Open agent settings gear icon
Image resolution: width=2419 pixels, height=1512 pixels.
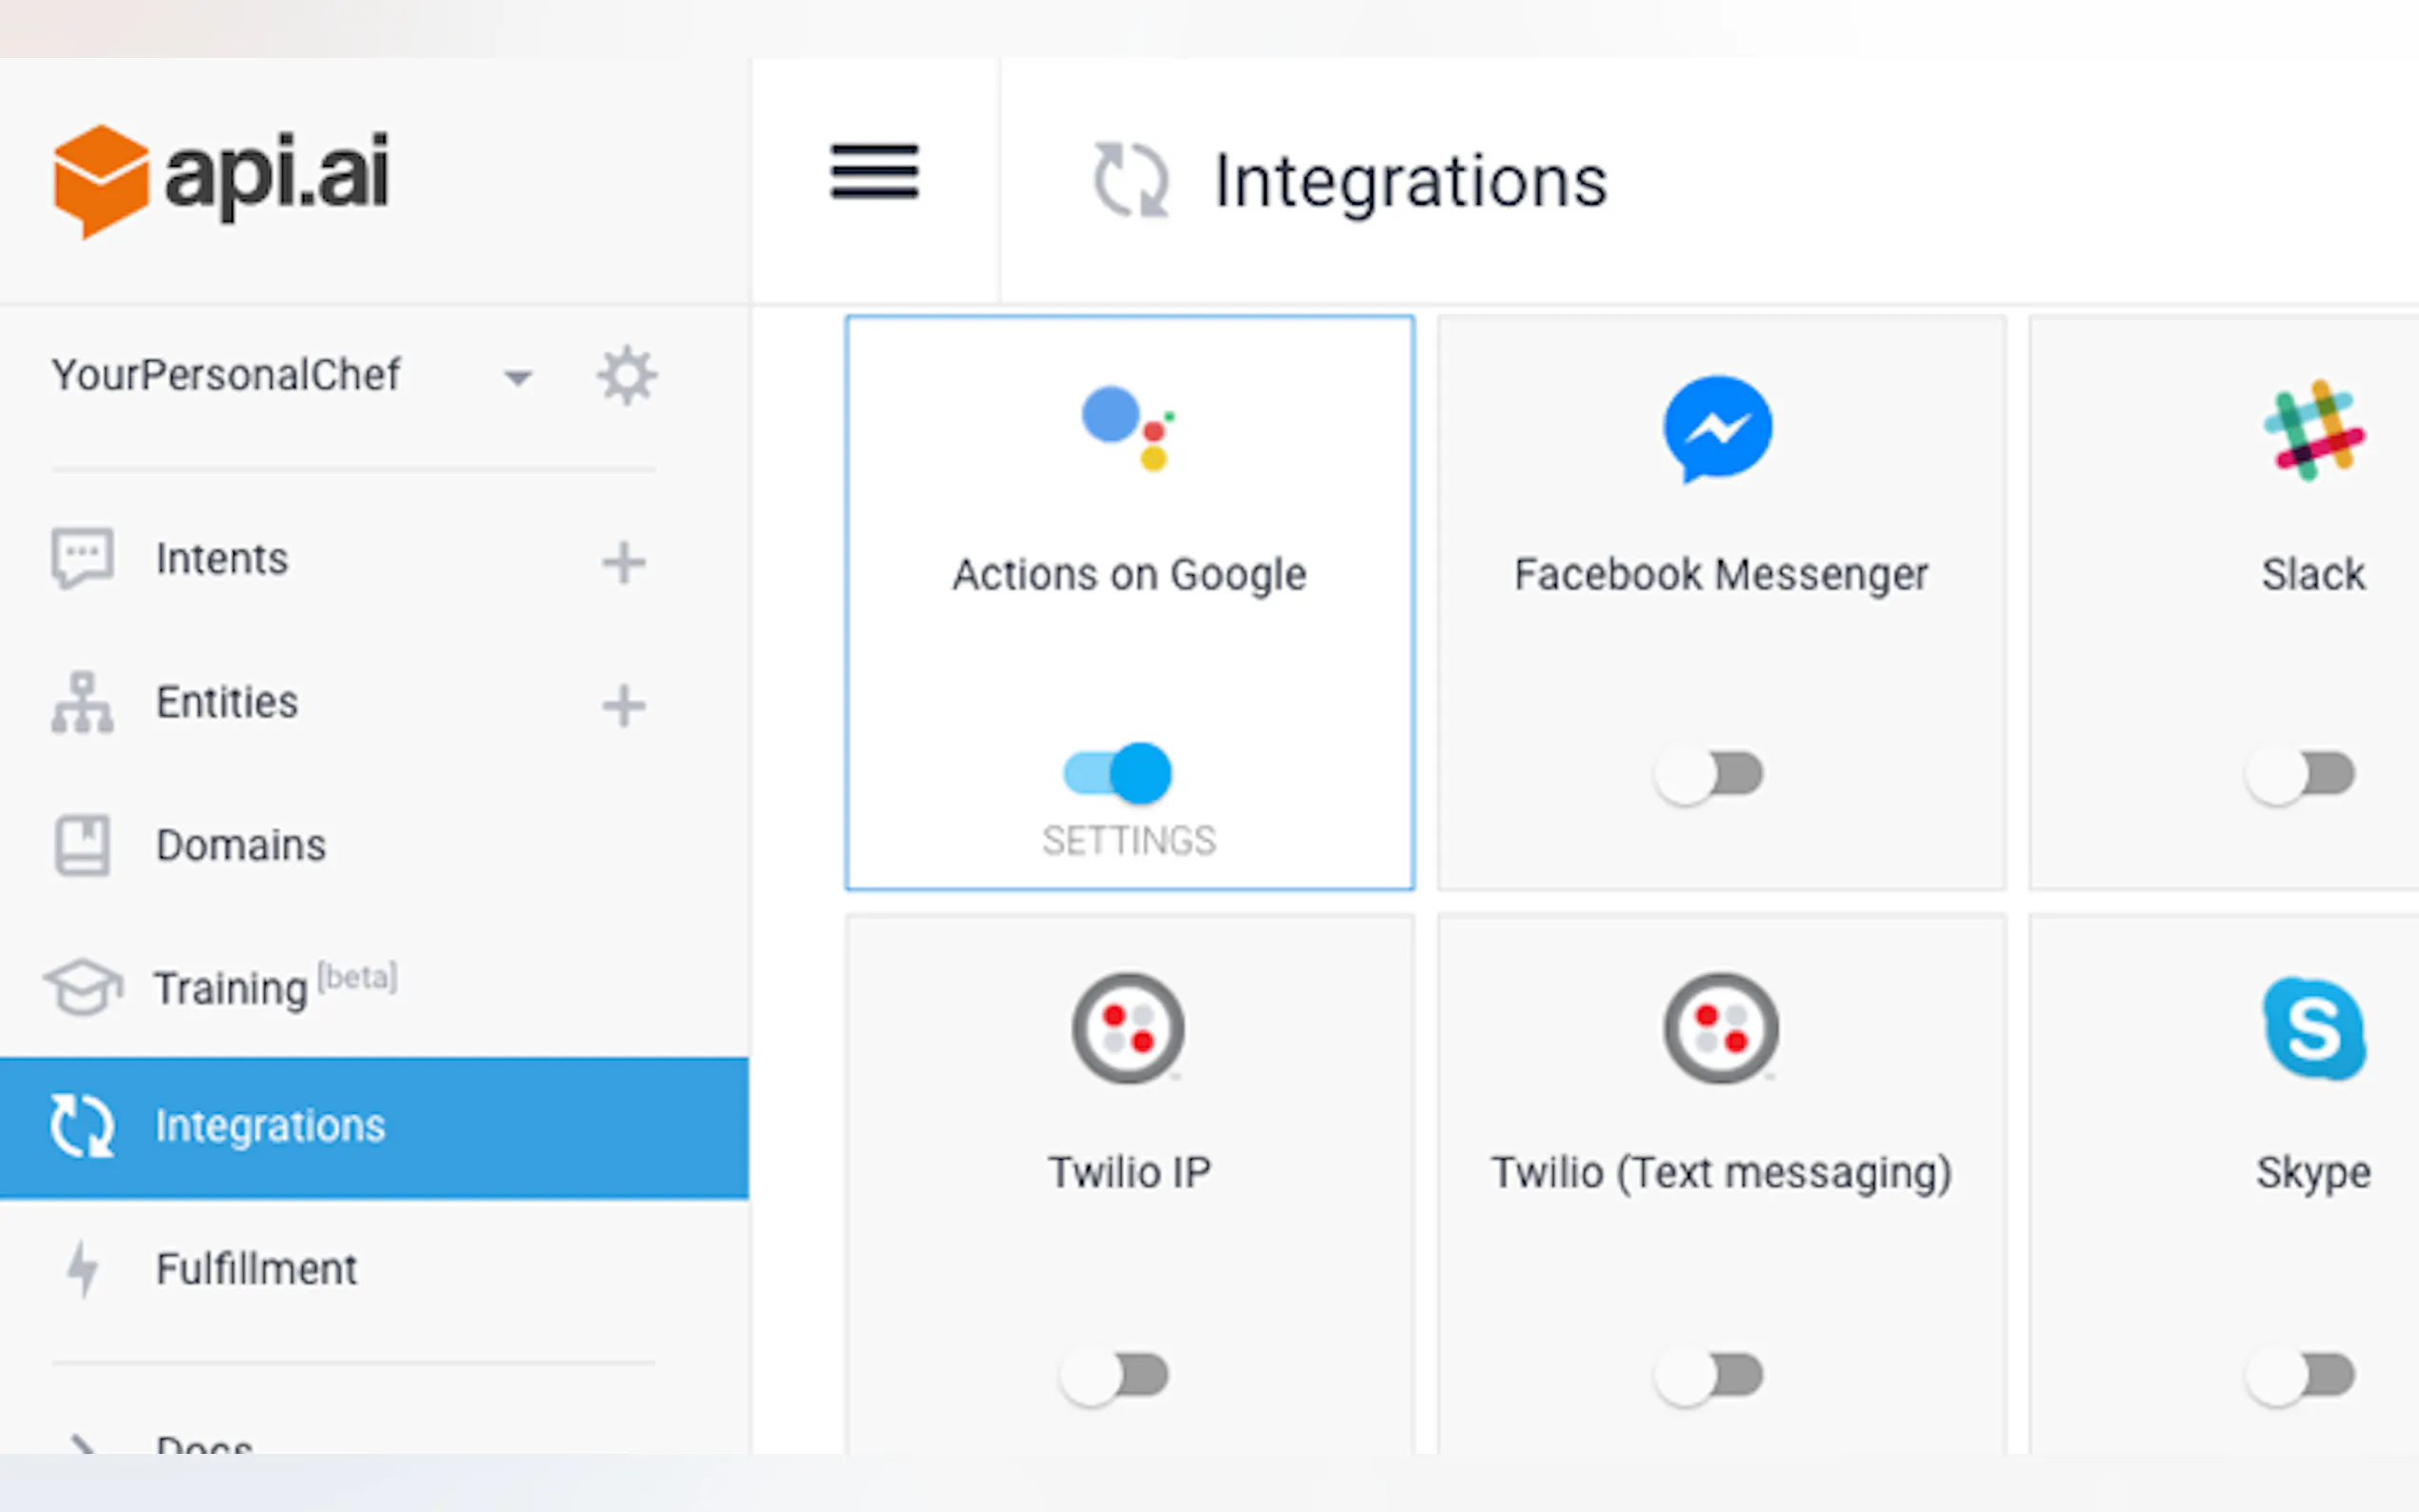(x=627, y=376)
